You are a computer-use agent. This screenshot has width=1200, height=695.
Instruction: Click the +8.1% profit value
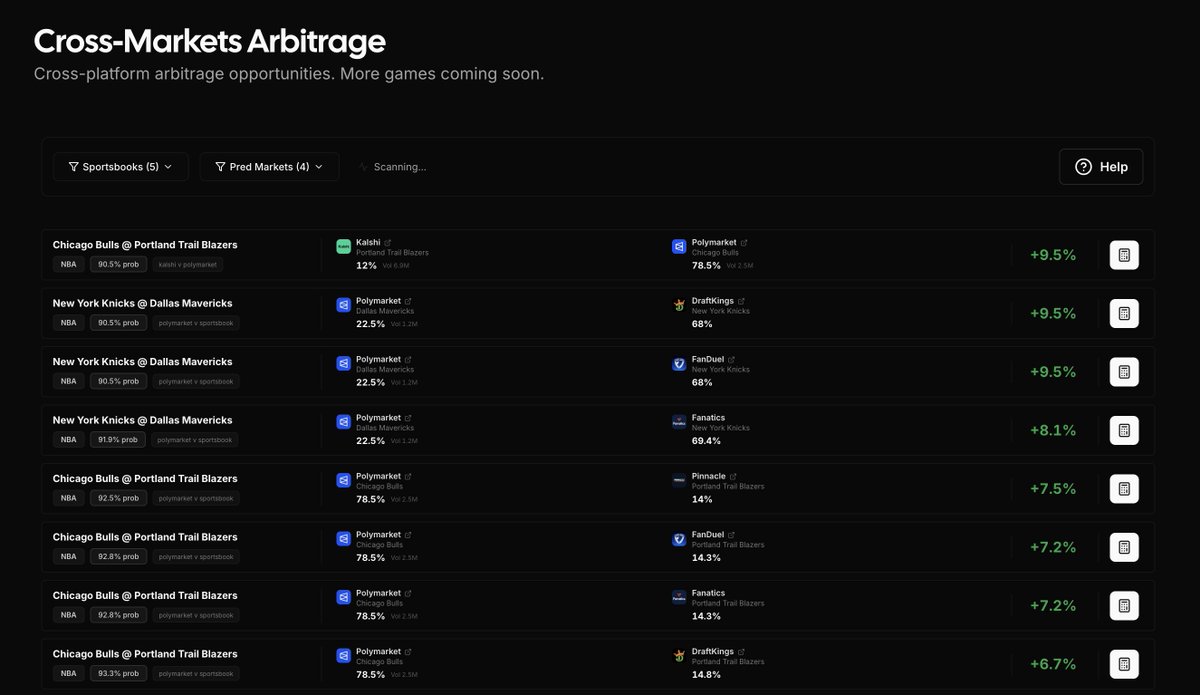[x=1053, y=430]
